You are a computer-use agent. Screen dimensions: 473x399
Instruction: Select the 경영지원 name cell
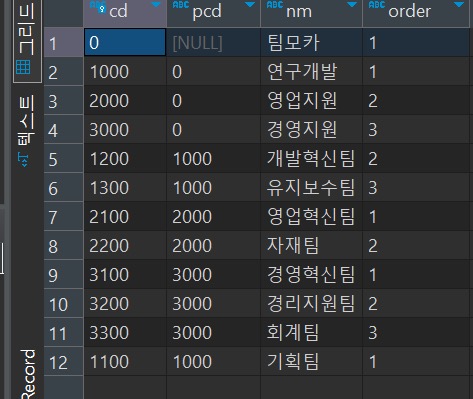(311, 129)
